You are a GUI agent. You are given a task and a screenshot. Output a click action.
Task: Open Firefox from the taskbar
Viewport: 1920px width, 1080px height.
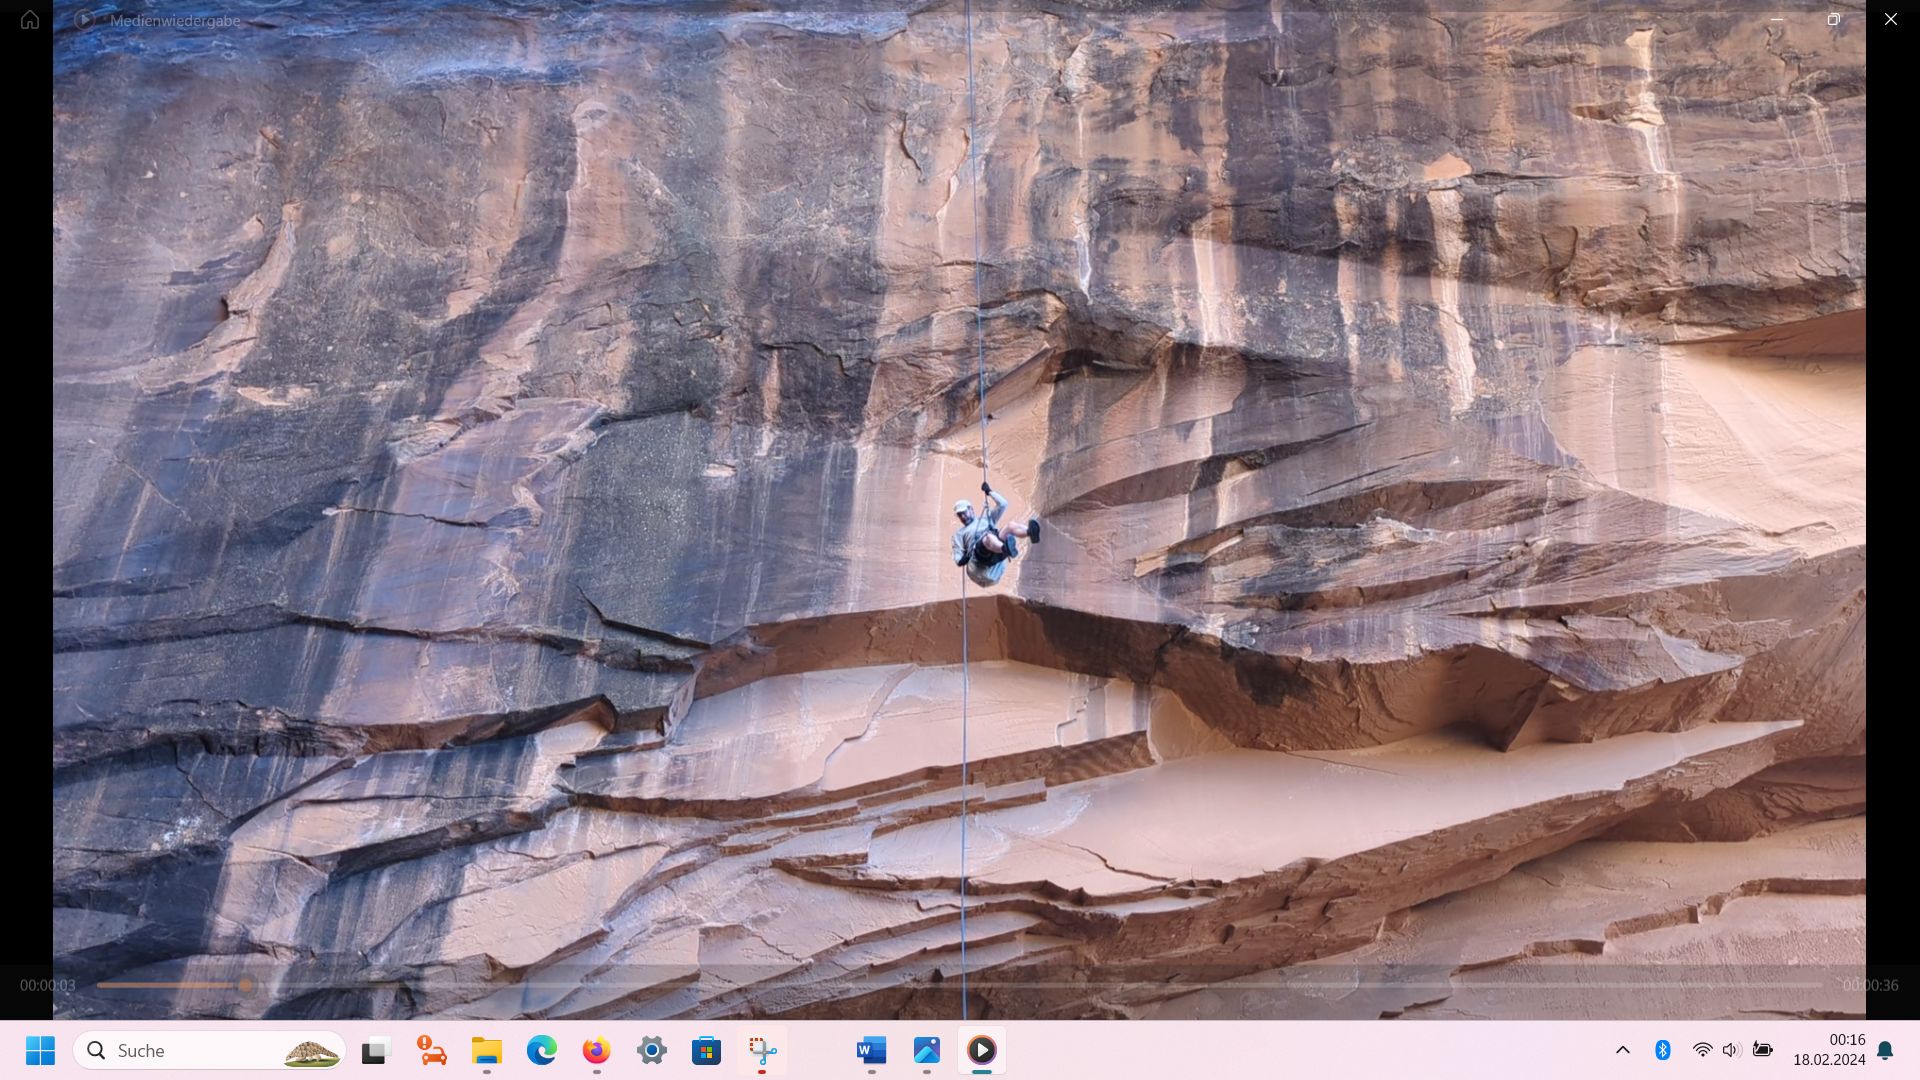coord(597,1051)
